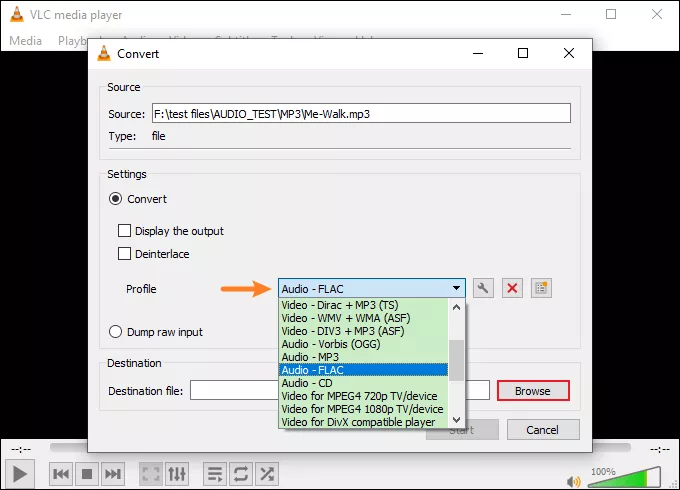This screenshot has width=680, height=490.
Task: Toggle the playlist view icon
Action: click(215, 474)
